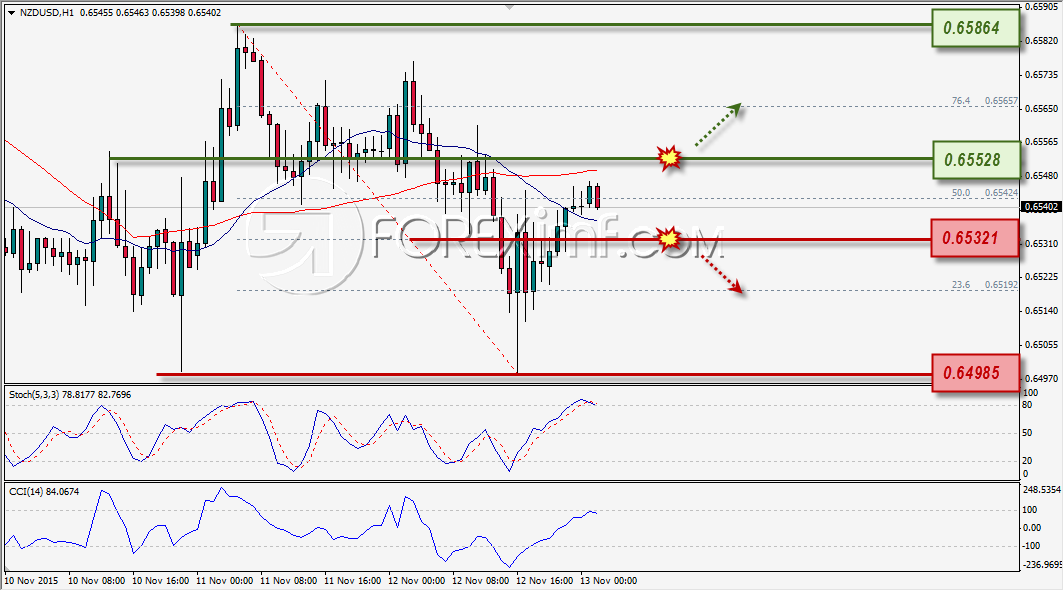Viewport: 1064px width, 591px height.
Task: Select the 0.65321 red support label
Action: pos(974,238)
